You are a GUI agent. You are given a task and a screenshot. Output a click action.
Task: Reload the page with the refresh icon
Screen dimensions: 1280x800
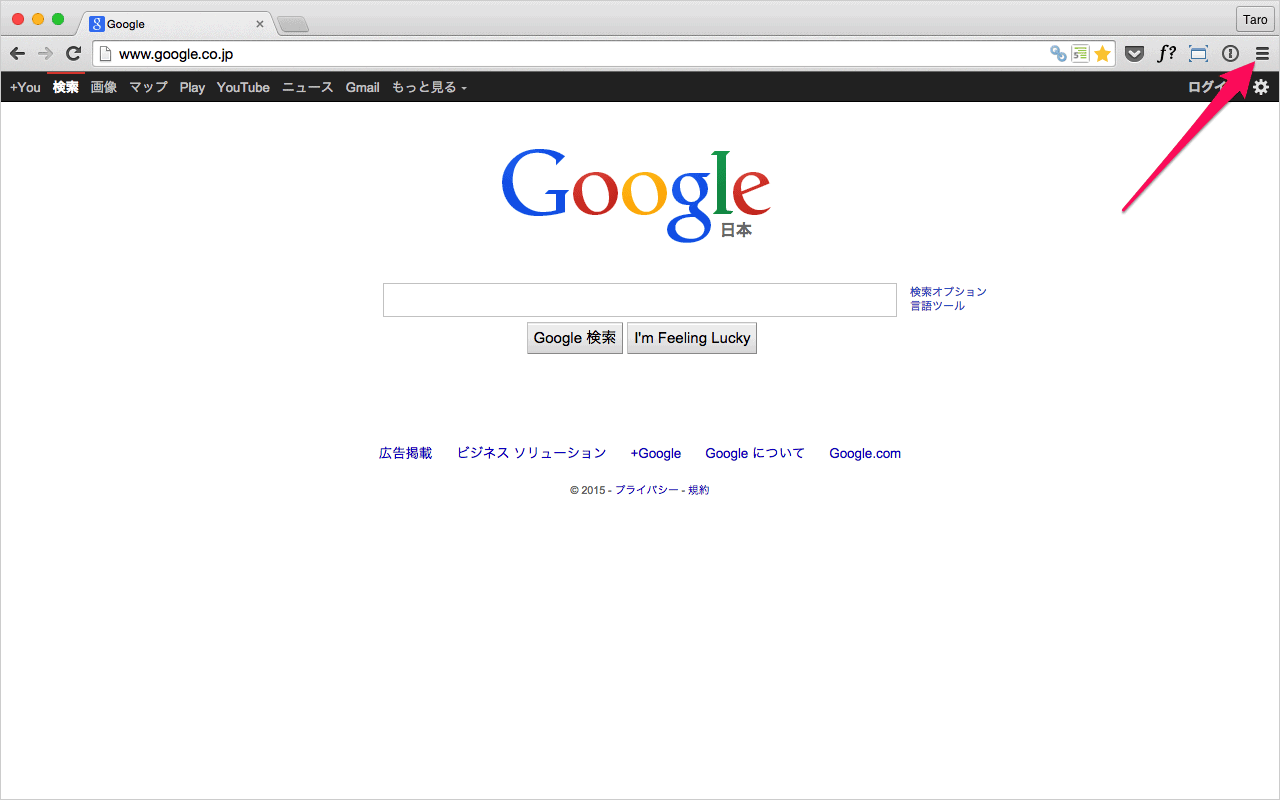[72, 53]
